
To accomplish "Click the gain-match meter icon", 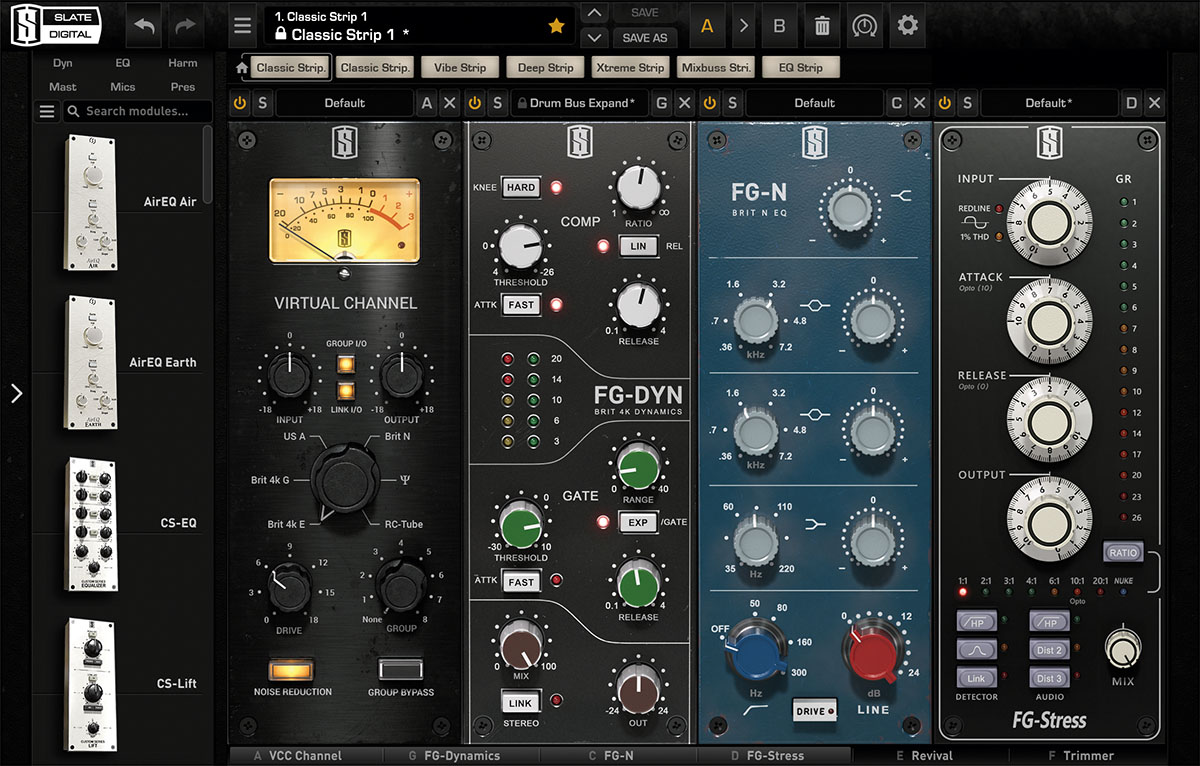I will pos(864,26).
